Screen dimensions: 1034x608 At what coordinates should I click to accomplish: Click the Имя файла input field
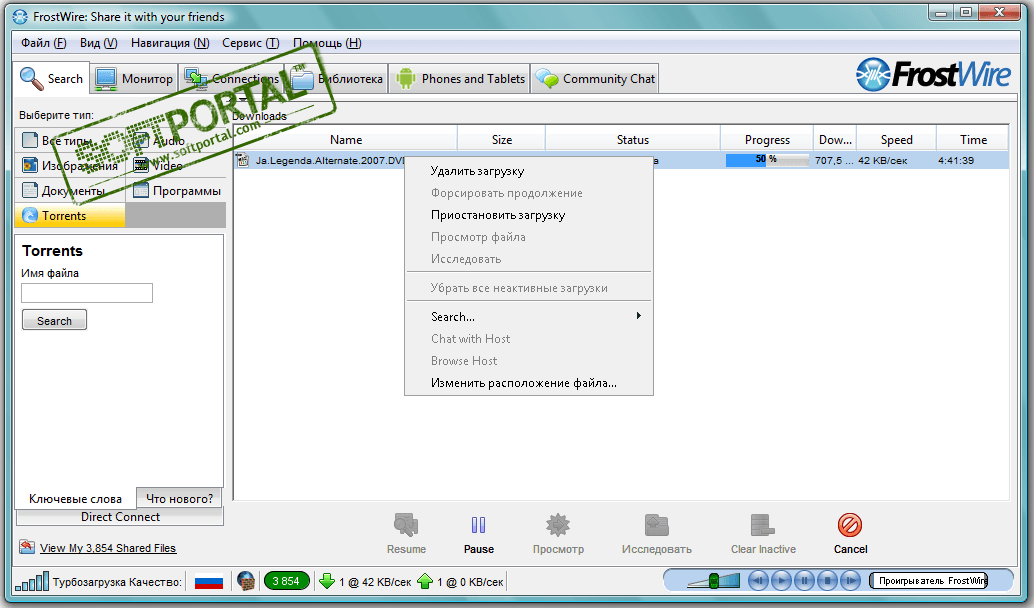87,293
